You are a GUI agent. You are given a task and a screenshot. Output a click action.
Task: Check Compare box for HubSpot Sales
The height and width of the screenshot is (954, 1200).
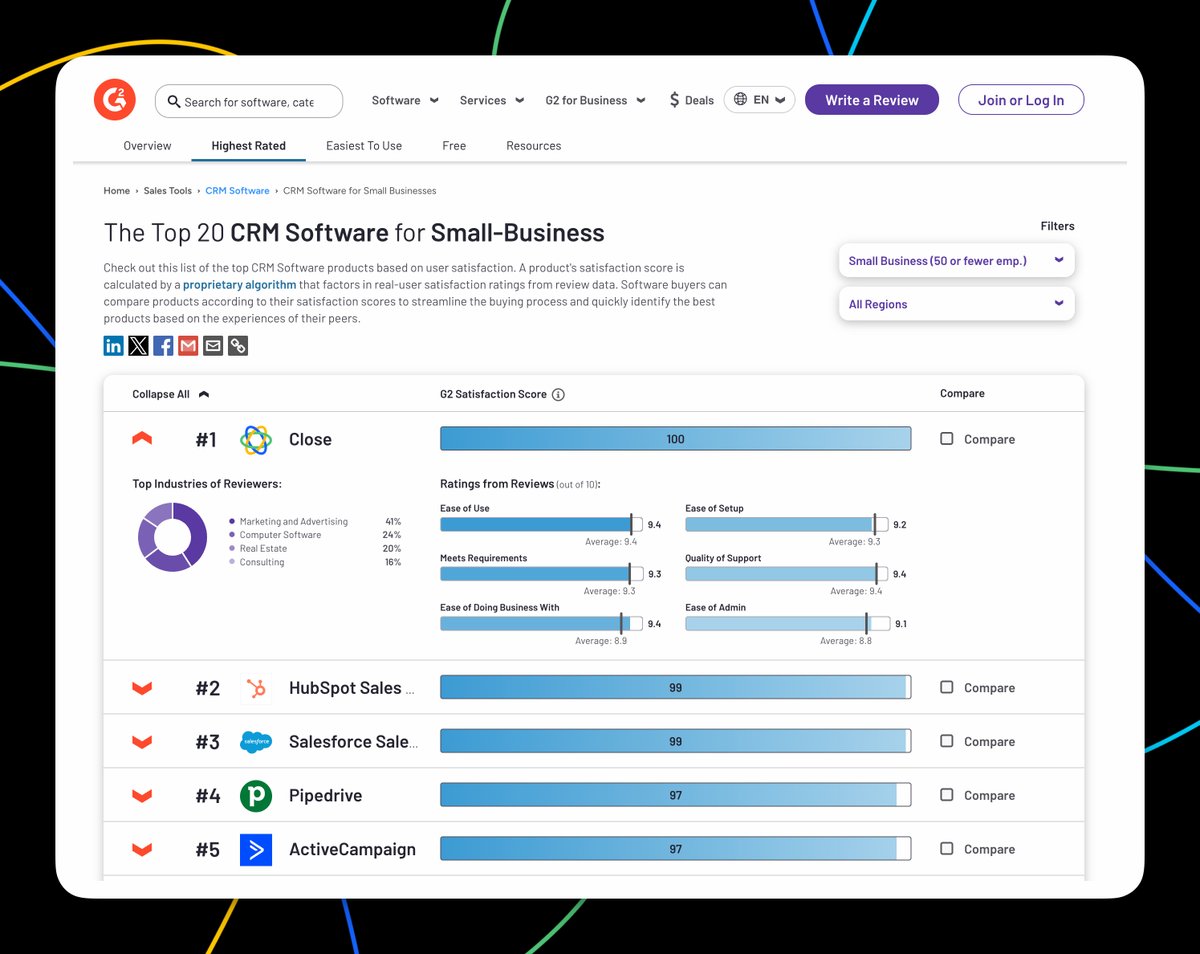coord(947,687)
